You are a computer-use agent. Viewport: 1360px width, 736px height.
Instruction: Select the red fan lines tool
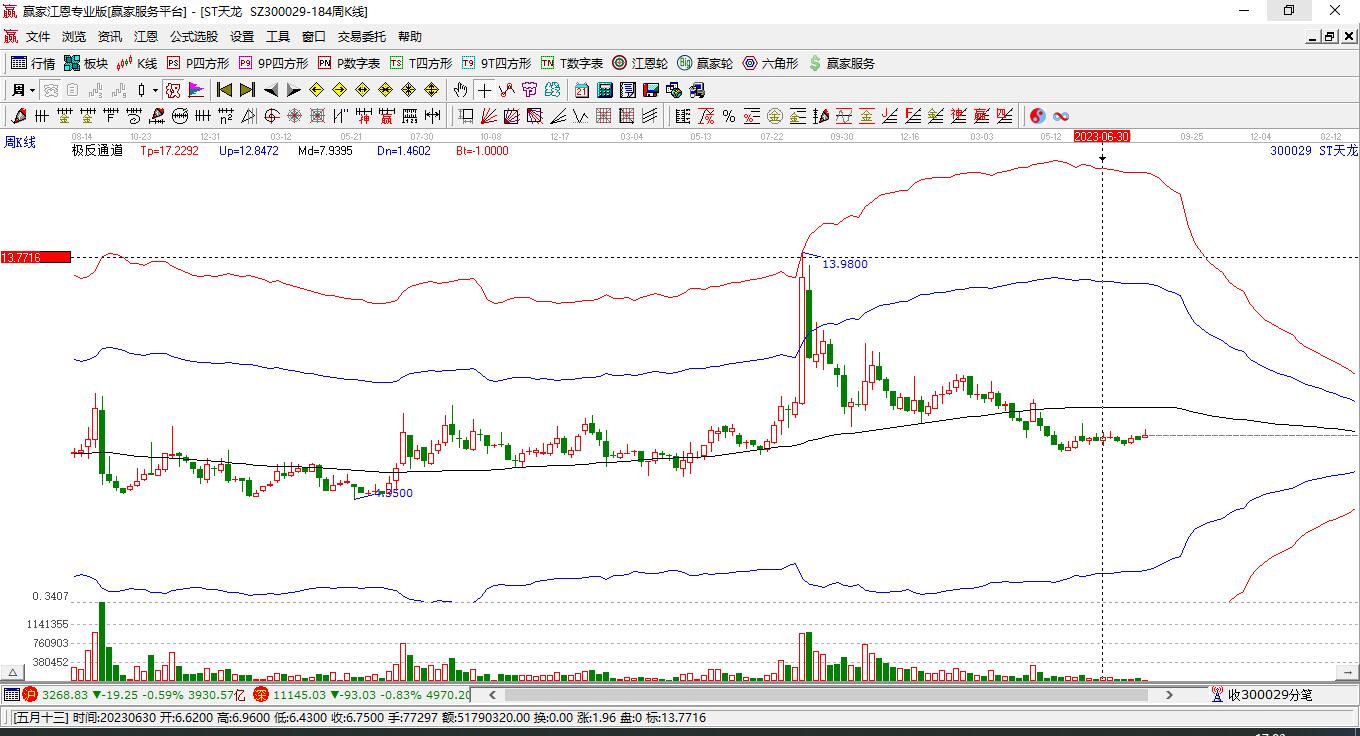pos(489,116)
